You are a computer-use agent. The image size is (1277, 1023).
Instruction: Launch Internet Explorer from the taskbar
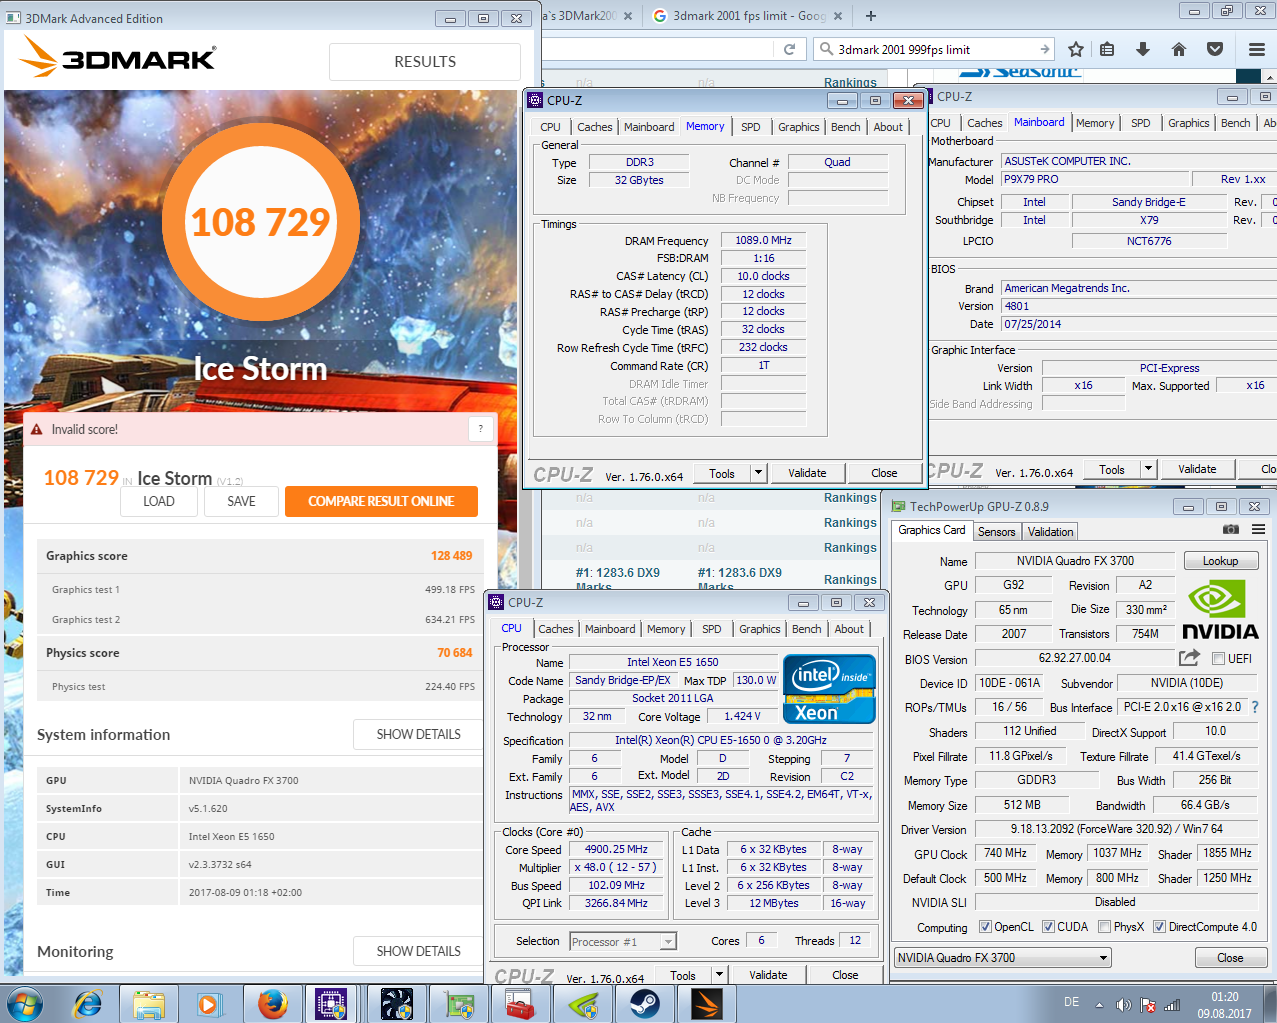[88, 1003]
